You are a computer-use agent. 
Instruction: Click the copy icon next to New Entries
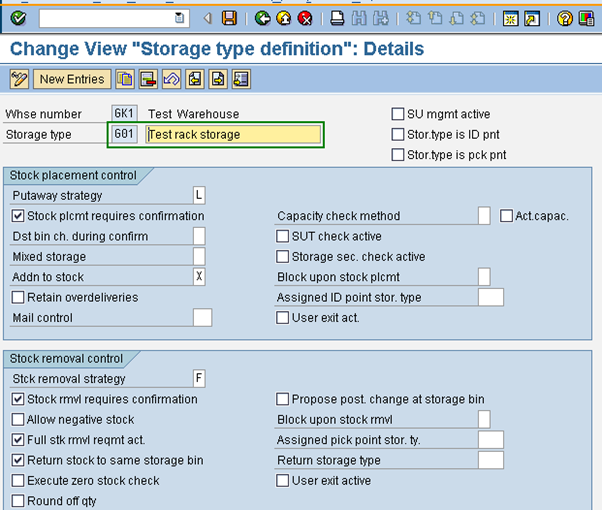pos(124,79)
